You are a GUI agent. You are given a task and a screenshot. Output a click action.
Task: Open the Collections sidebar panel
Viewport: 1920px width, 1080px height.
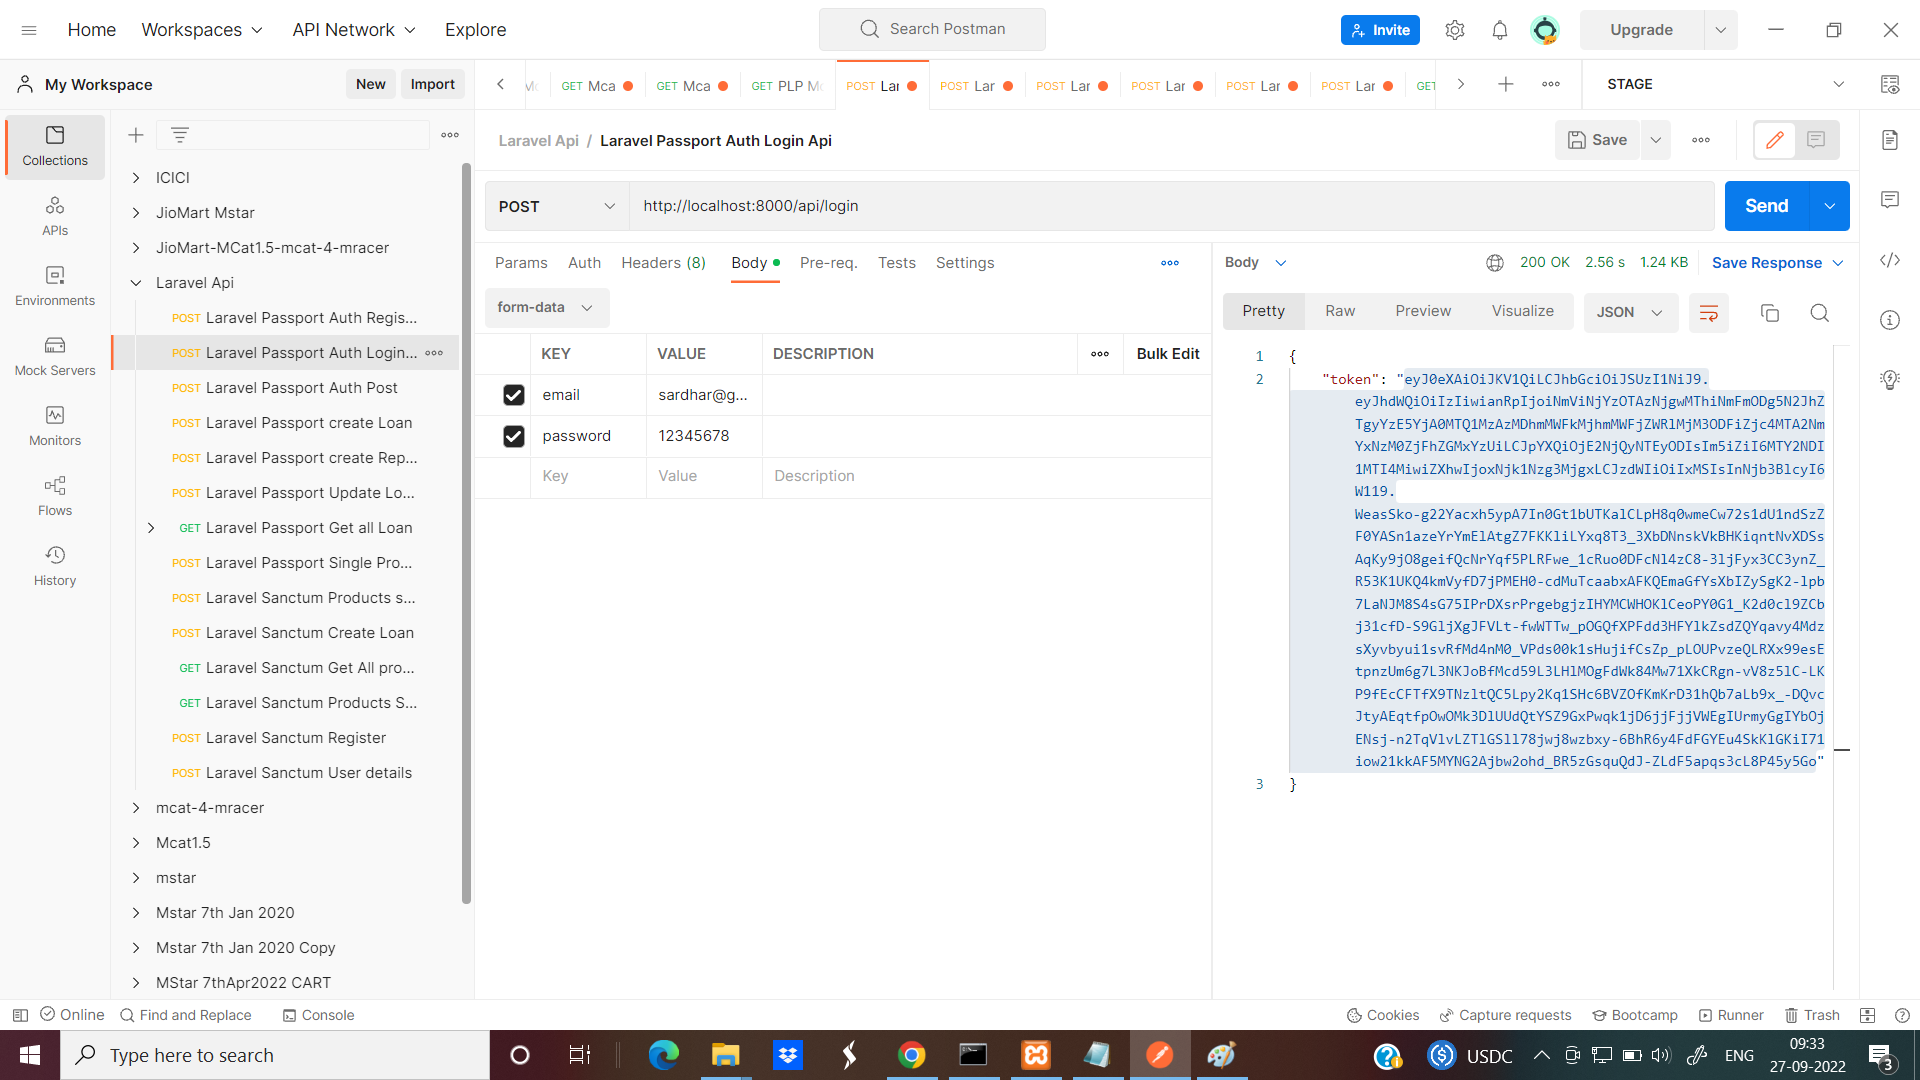(55, 147)
